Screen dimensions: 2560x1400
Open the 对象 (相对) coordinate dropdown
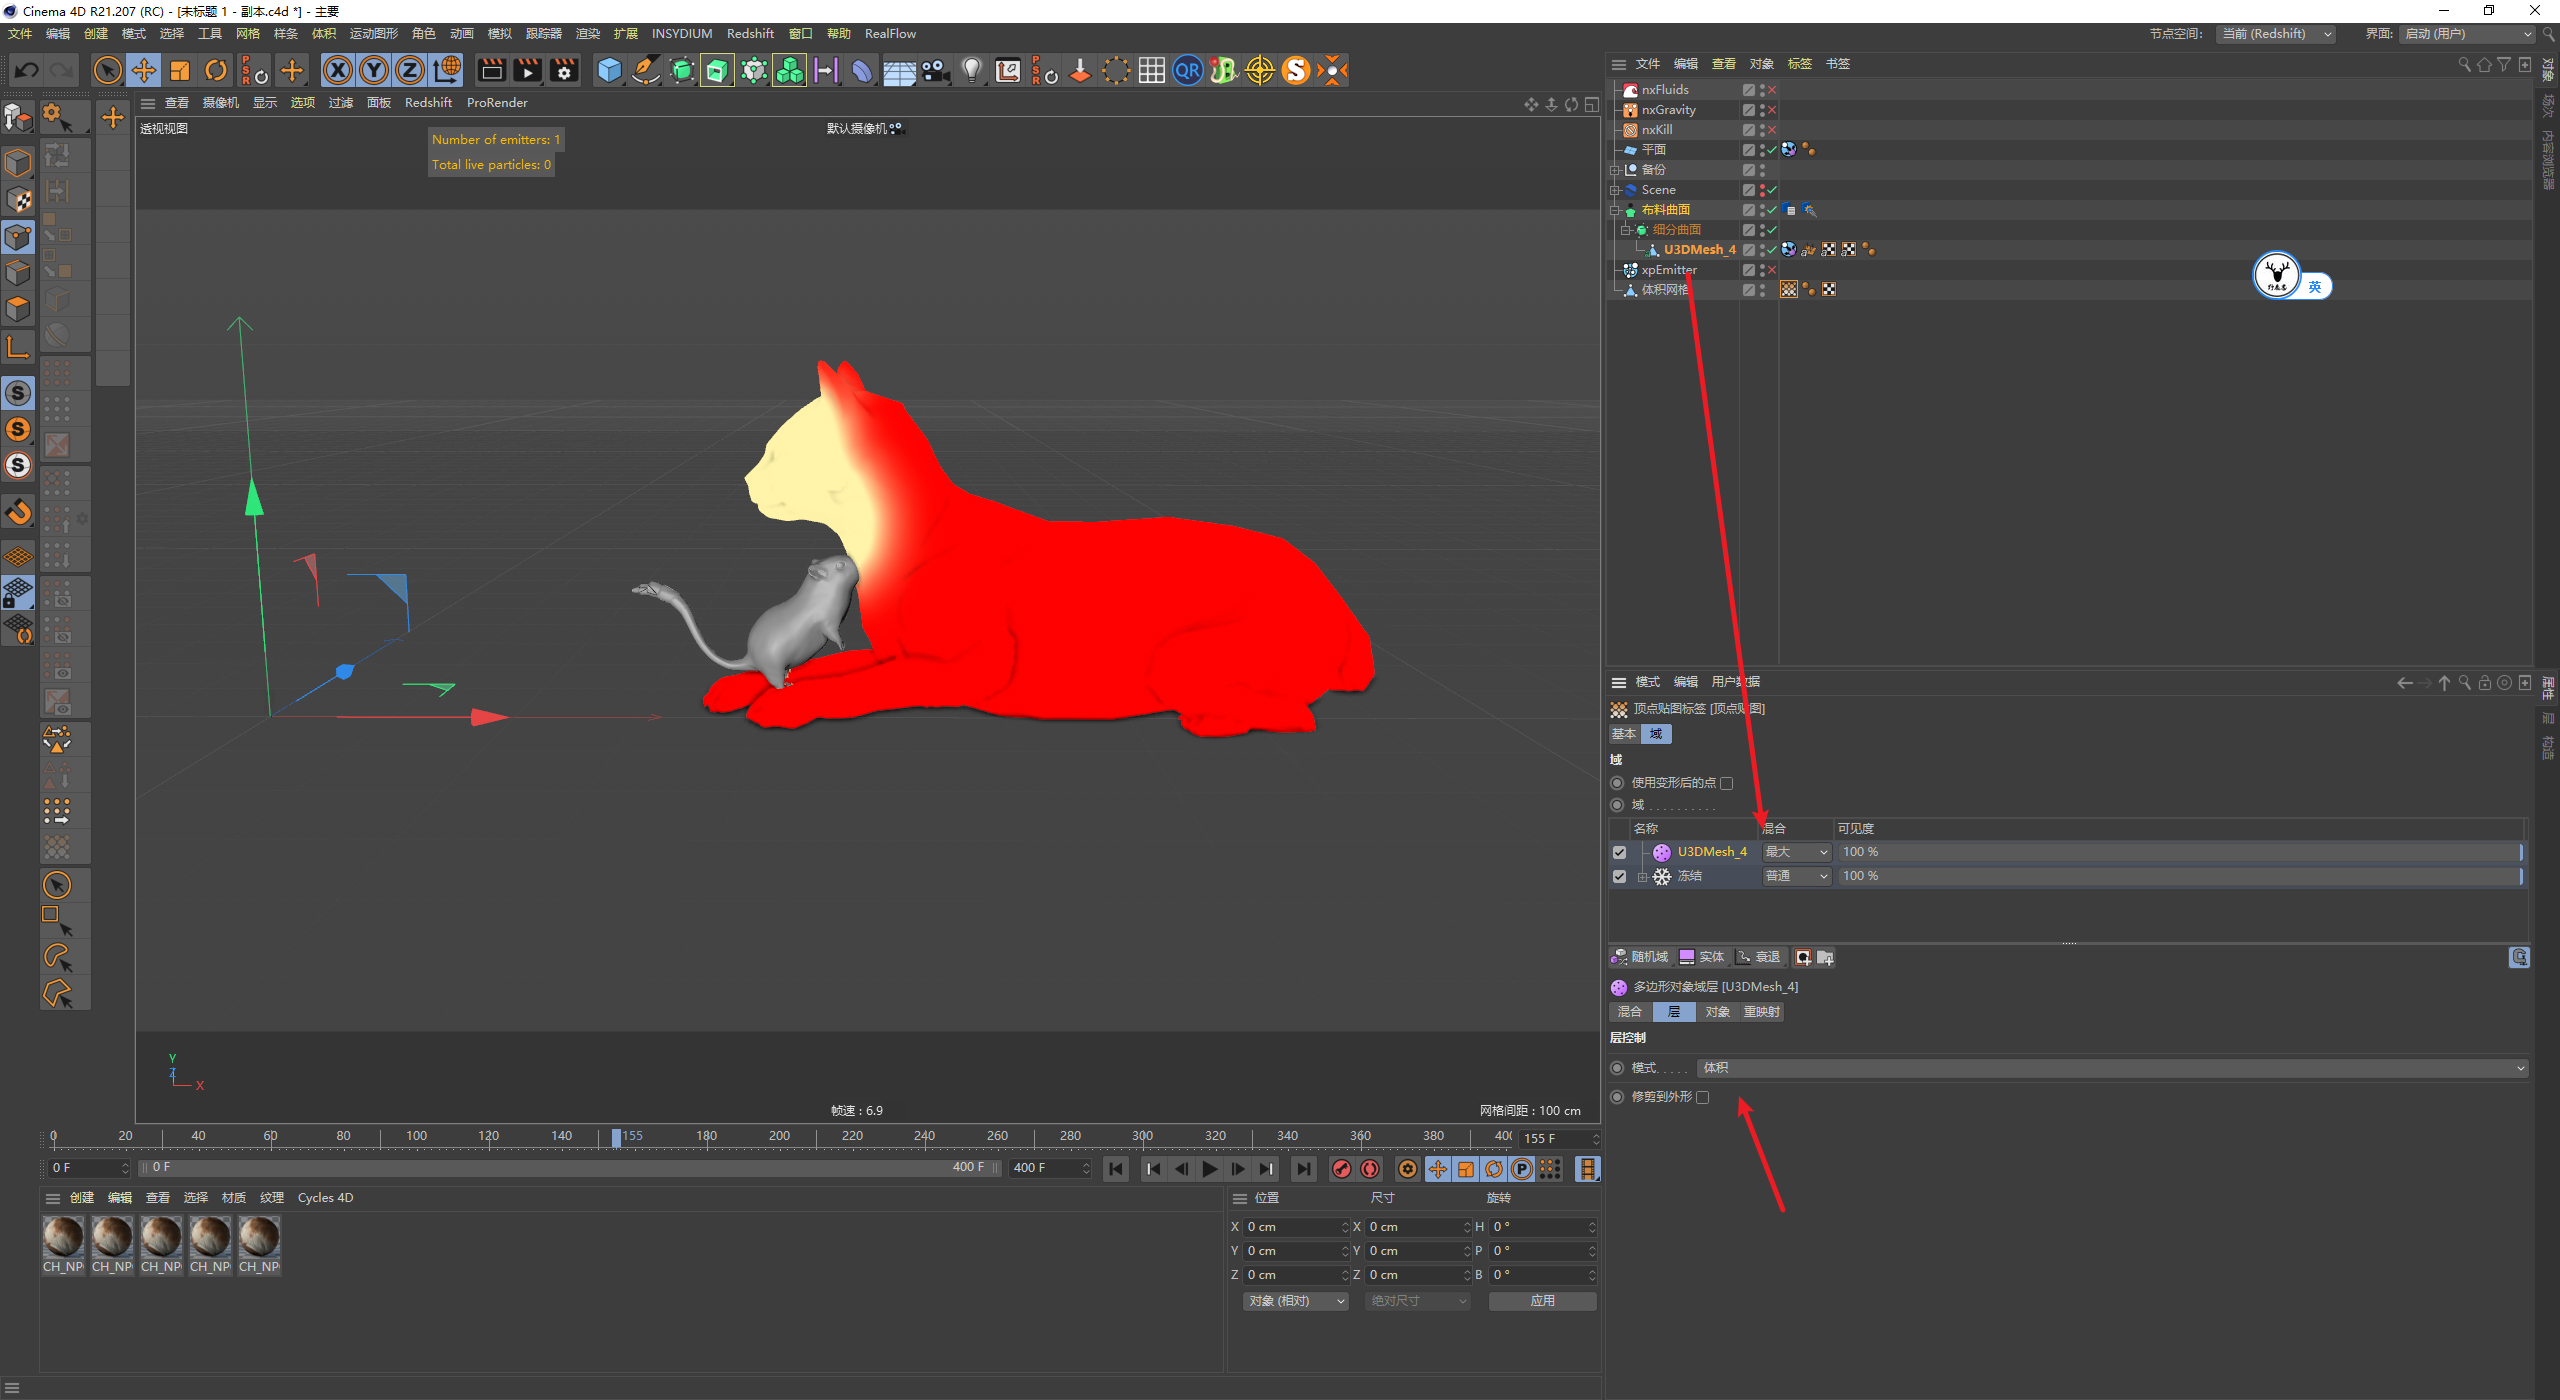click(x=1296, y=1301)
